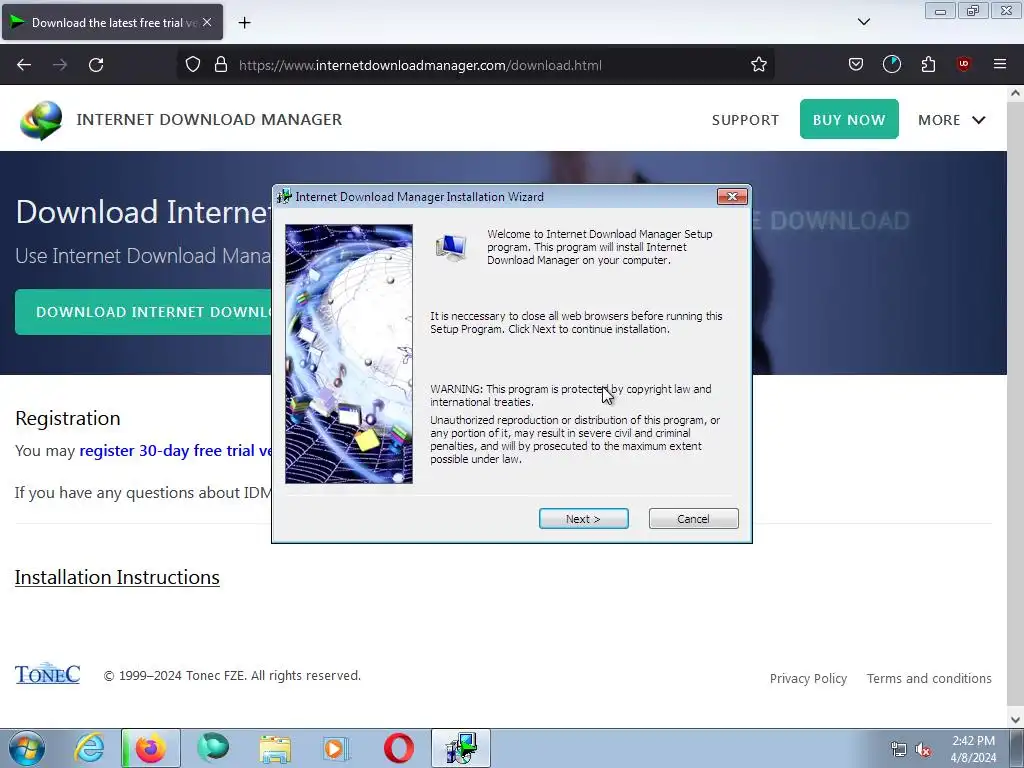Go back in Firefox history
Image resolution: width=1024 pixels, height=768 pixels.
(x=24, y=65)
